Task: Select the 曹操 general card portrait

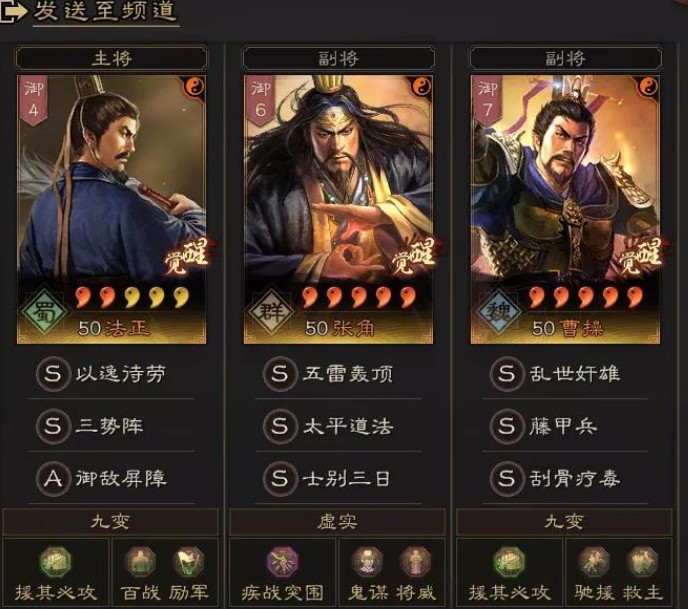Action: (x=565, y=209)
